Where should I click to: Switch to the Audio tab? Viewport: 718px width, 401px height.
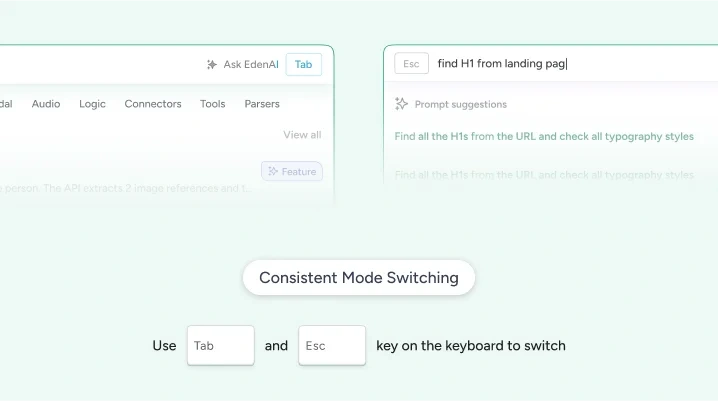46,104
